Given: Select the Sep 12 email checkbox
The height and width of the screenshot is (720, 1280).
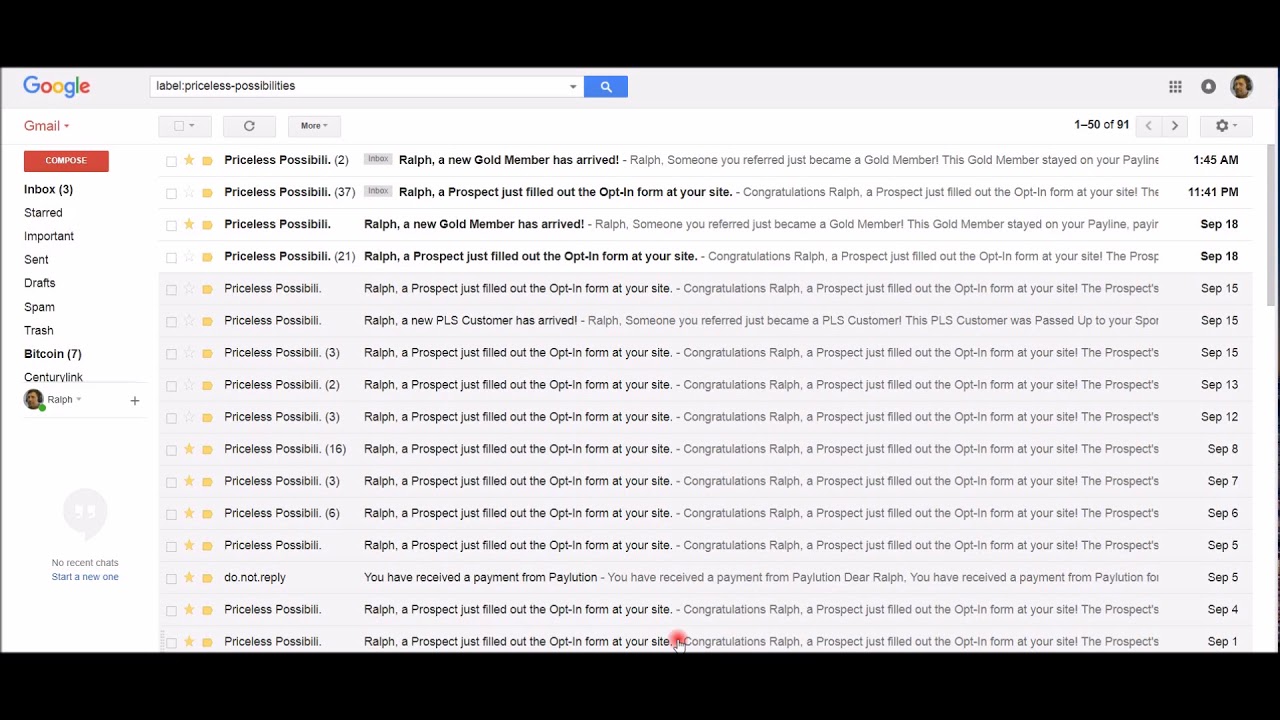Looking at the screenshot, I should click(x=171, y=417).
